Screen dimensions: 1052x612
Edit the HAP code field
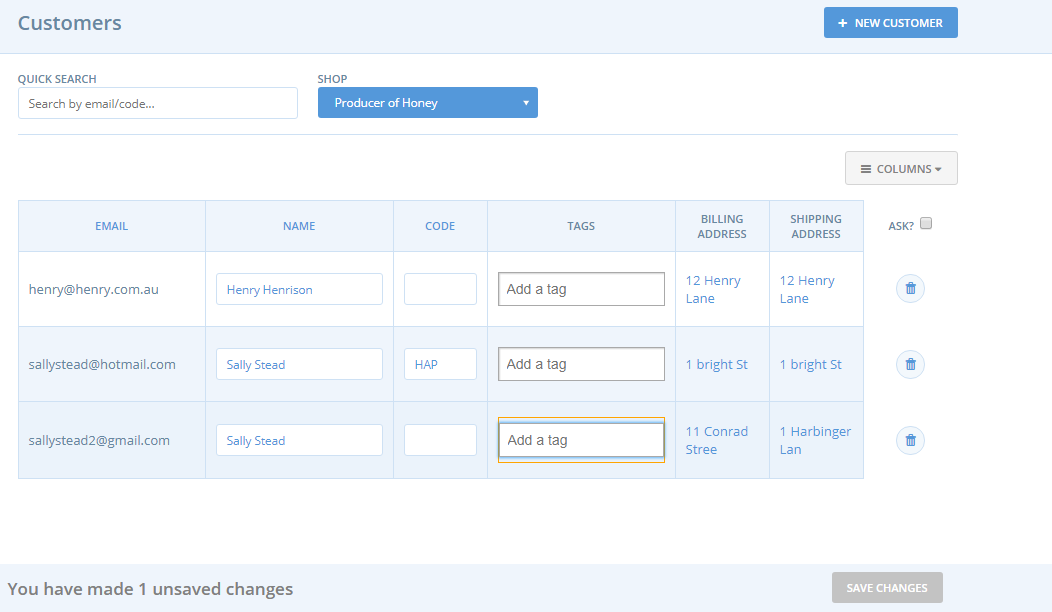(x=440, y=364)
